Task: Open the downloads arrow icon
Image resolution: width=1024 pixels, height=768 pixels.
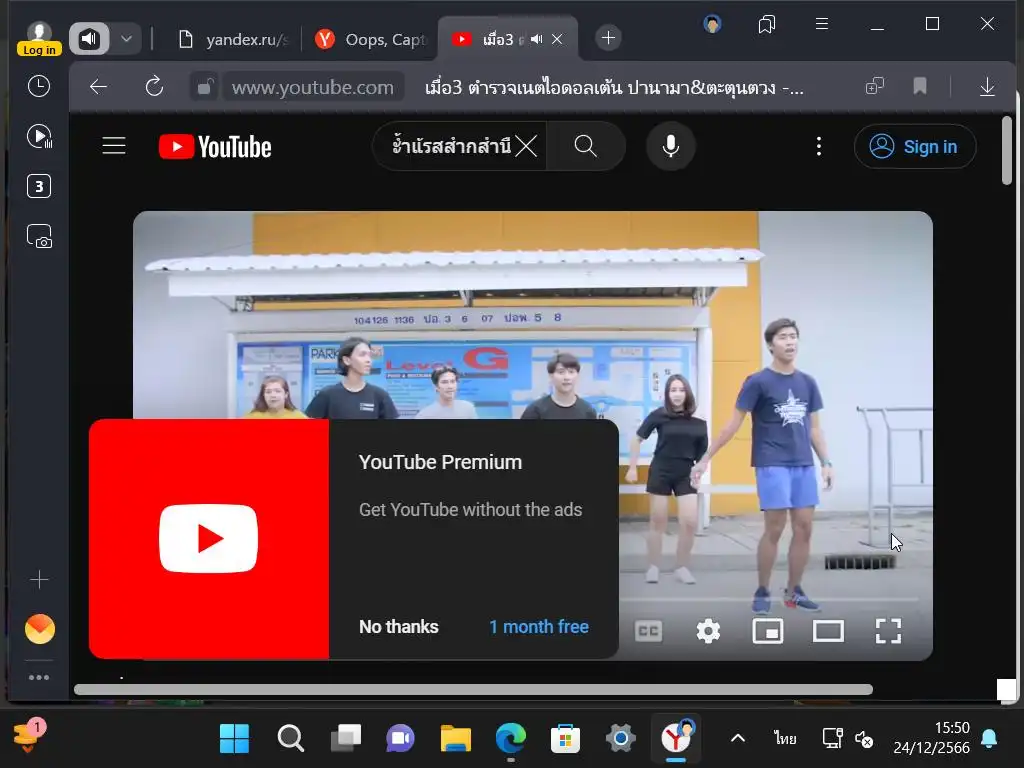Action: pos(987,86)
